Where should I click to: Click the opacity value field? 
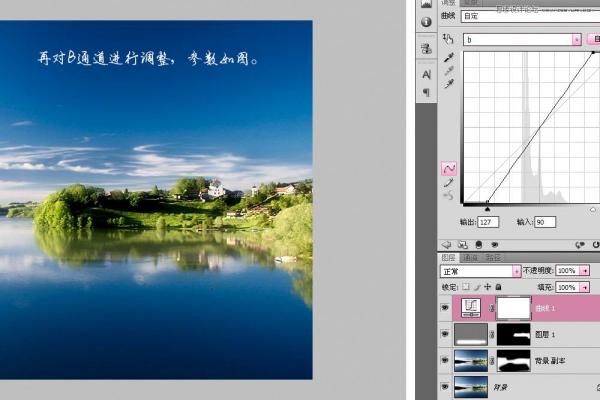click(568, 271)
